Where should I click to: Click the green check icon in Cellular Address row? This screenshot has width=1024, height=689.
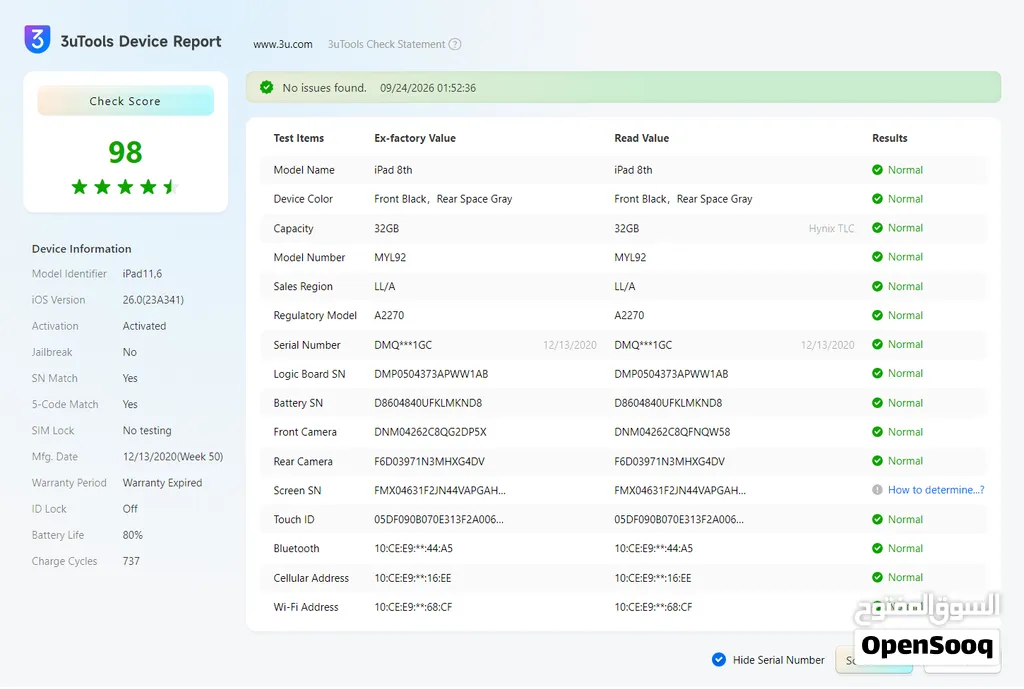click(x=877, y=577)
